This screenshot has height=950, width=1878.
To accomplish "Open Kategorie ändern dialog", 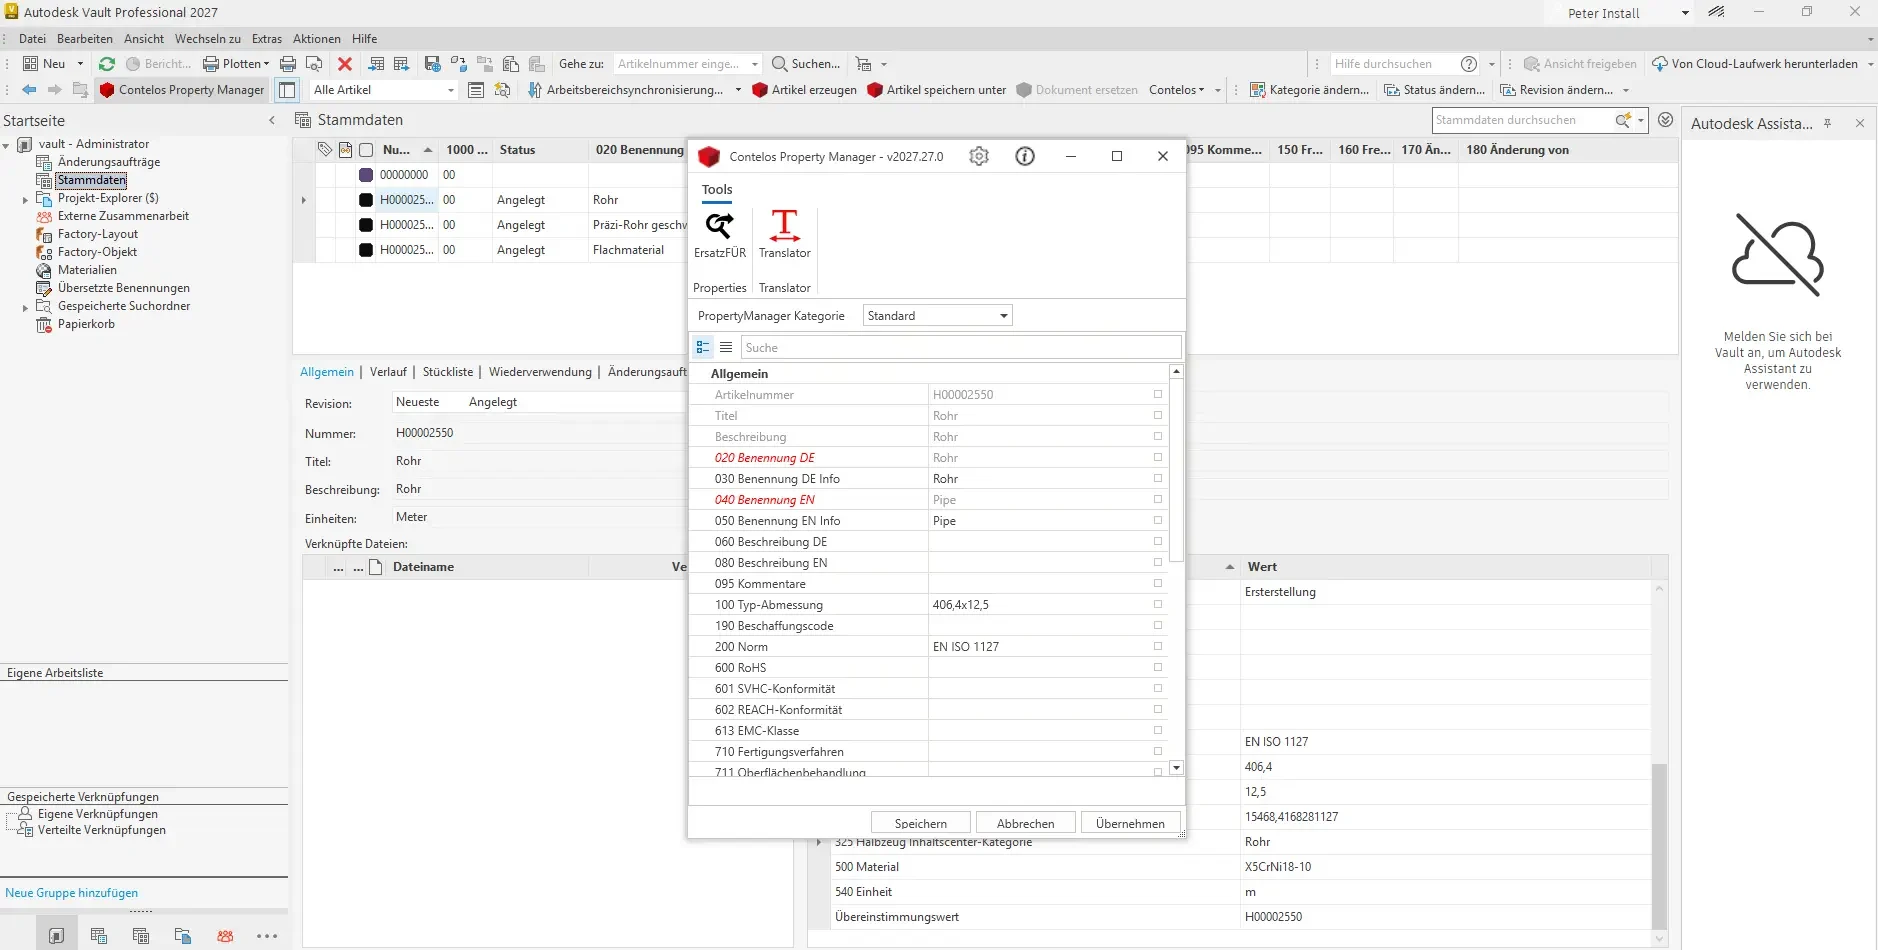I will coord(1309,90).
